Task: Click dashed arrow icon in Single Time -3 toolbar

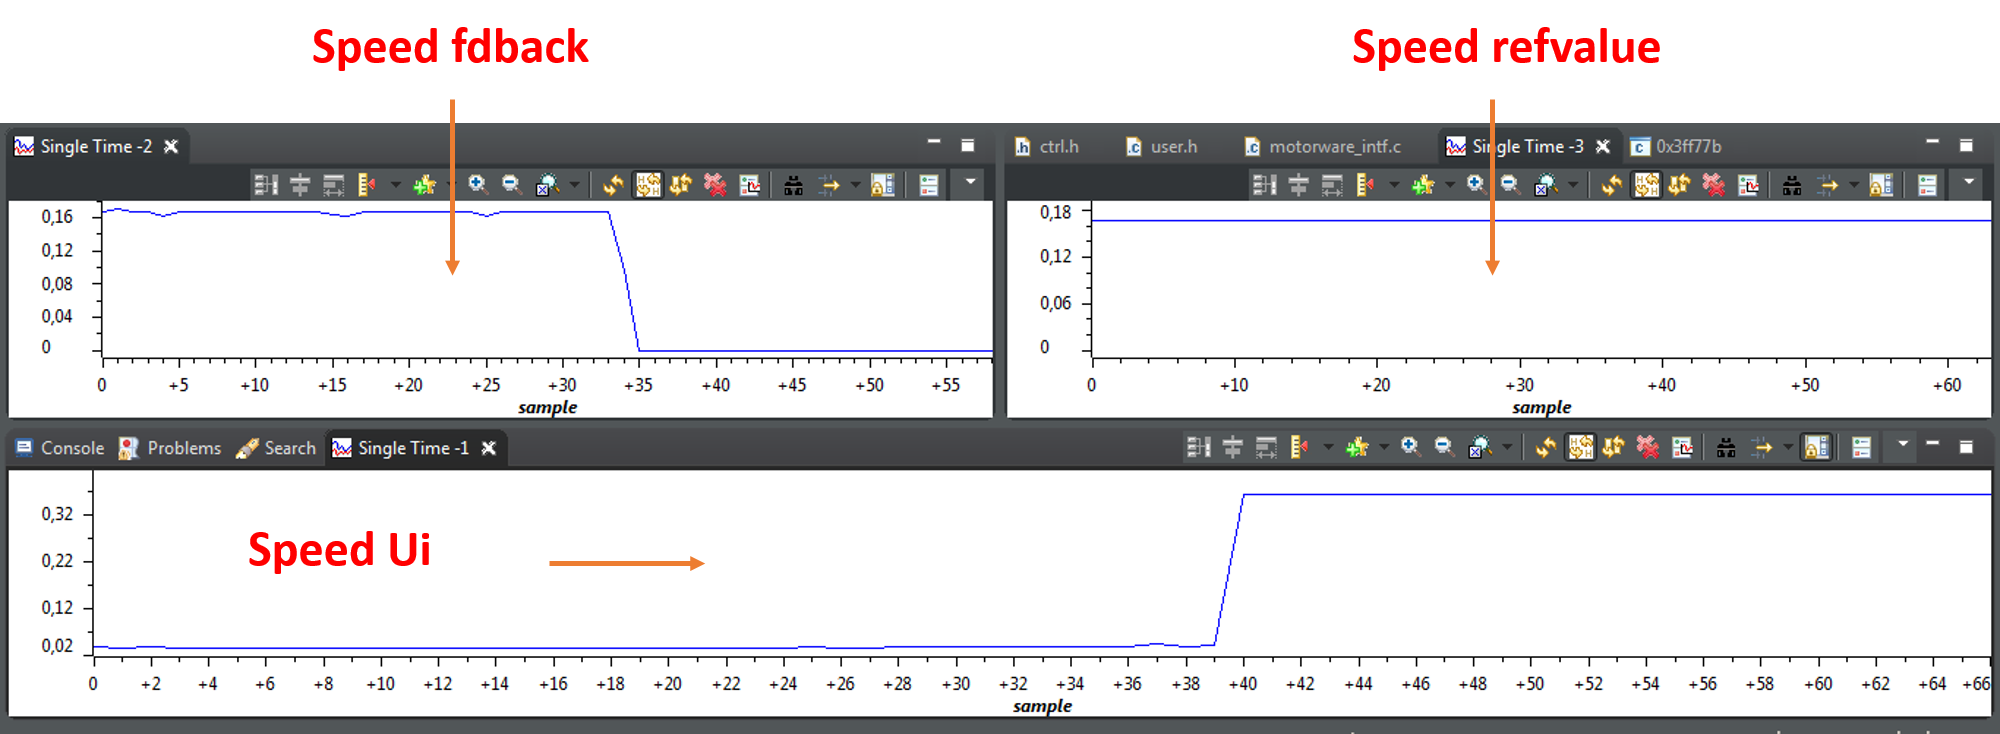Action: point(1827,185)
